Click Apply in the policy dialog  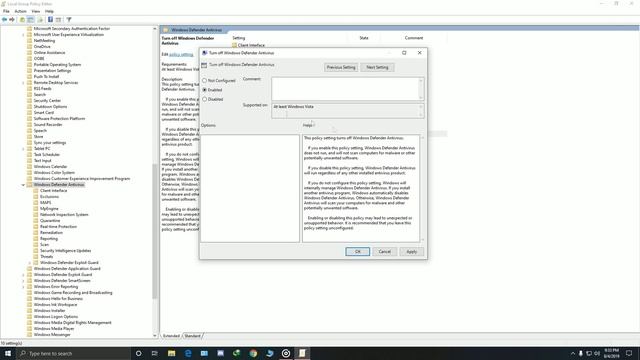tap(411, 251)
